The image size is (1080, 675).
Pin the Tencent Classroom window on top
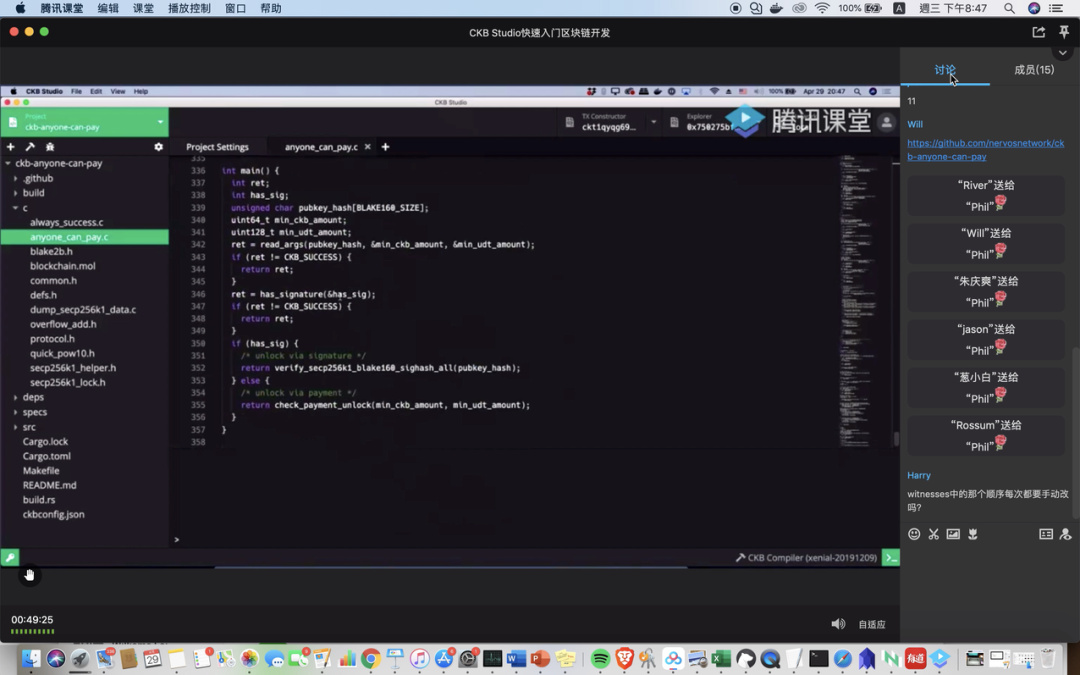pyautogui.click(x=1064, y=32)
